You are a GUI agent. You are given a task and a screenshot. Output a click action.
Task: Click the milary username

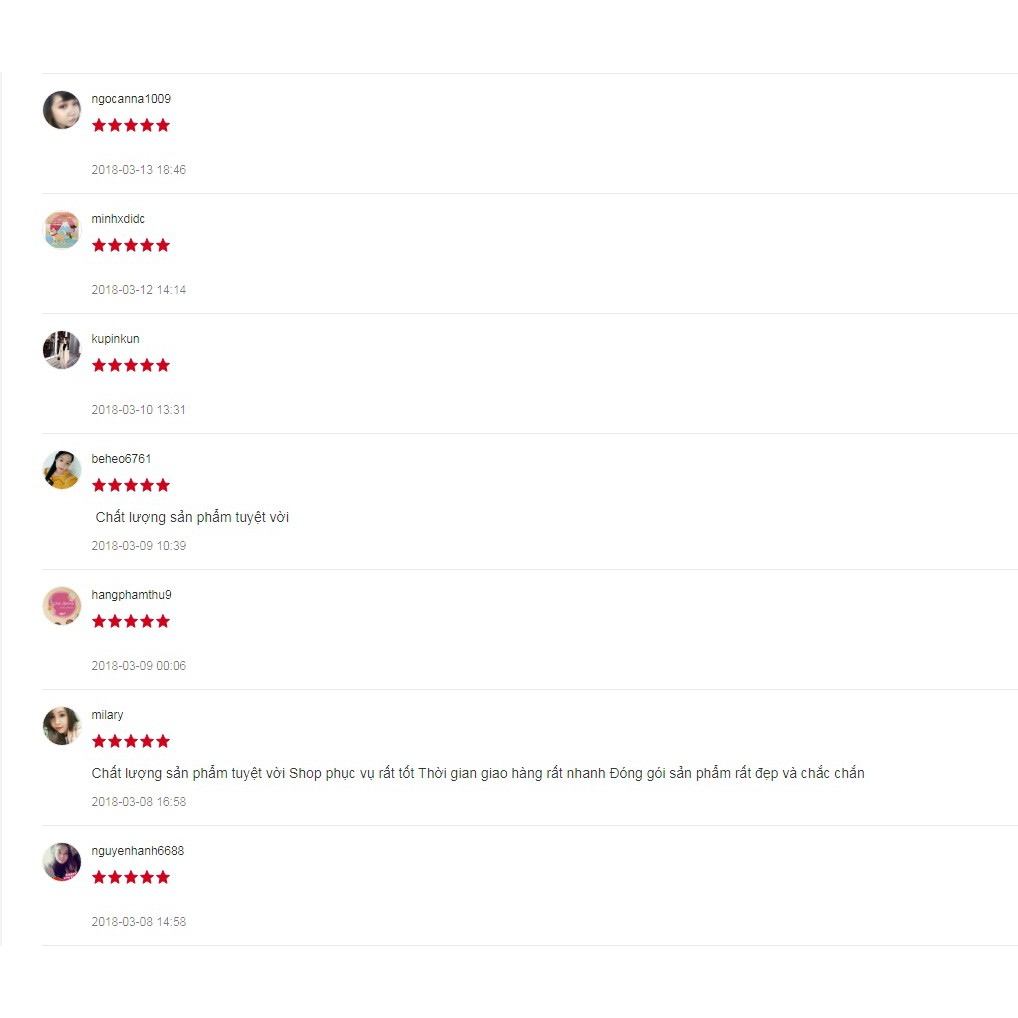[107, 715]
